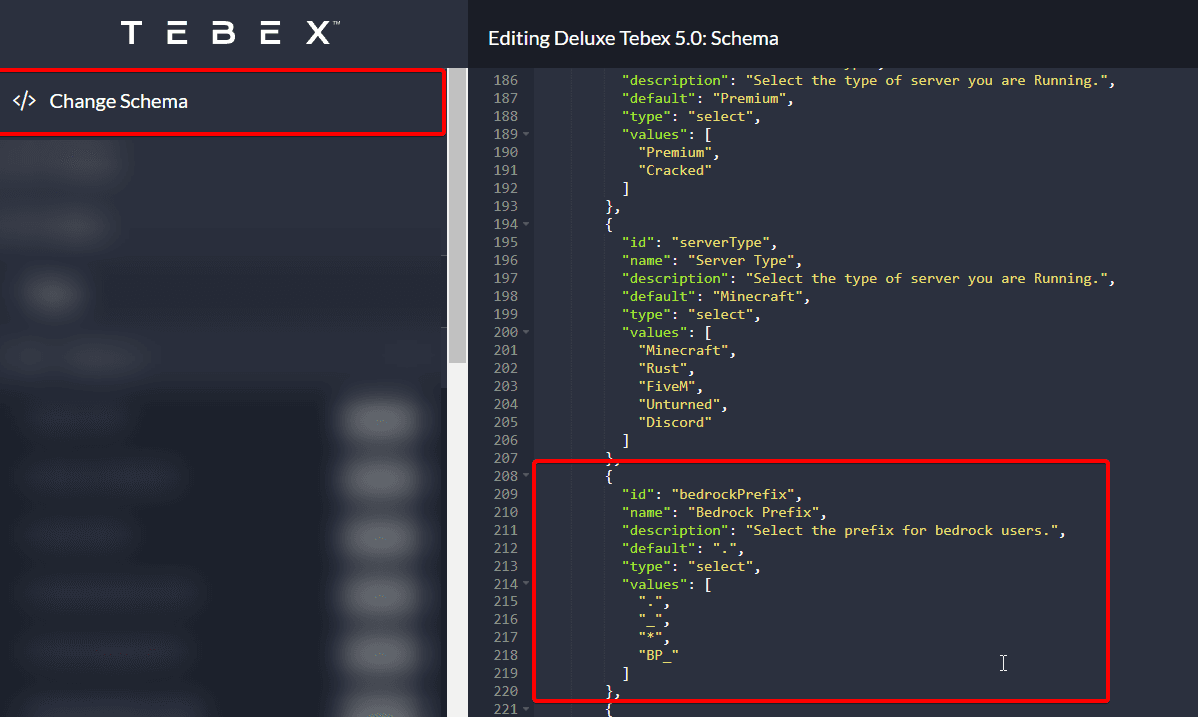Click the "BP_" value on line 218
Viewport: 1198px width, 717px height.
(659, 655)
